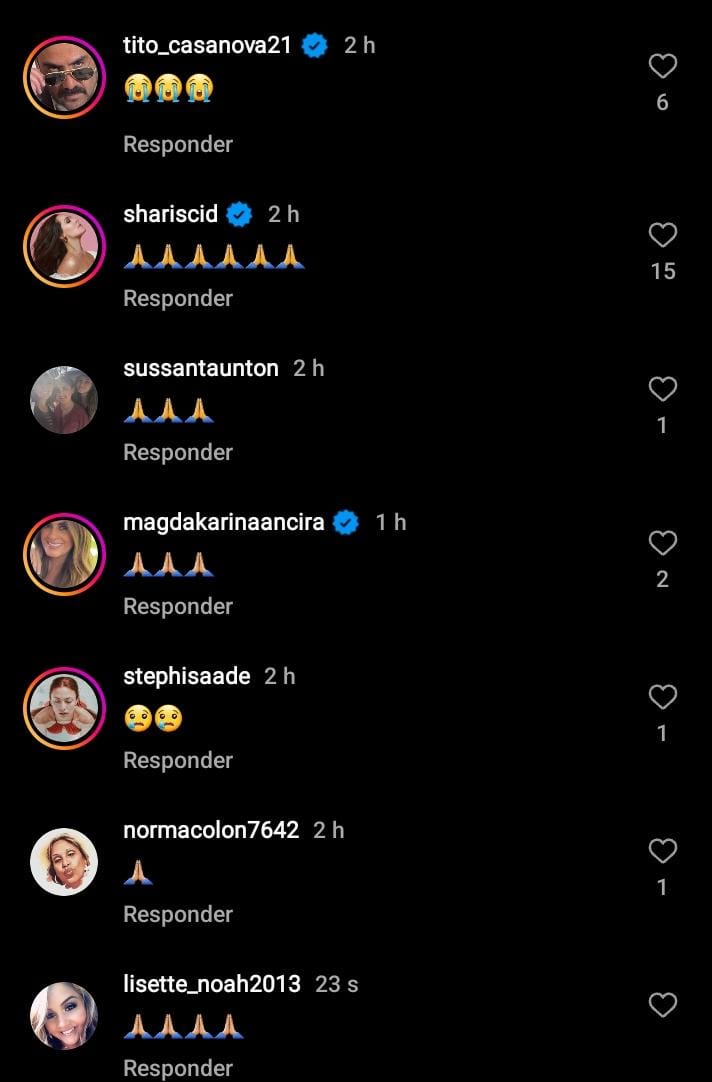This screenshot has height=1082, width=712.
Task: Like lisette_noah2013's comment
Action: tap(662, 1005)
